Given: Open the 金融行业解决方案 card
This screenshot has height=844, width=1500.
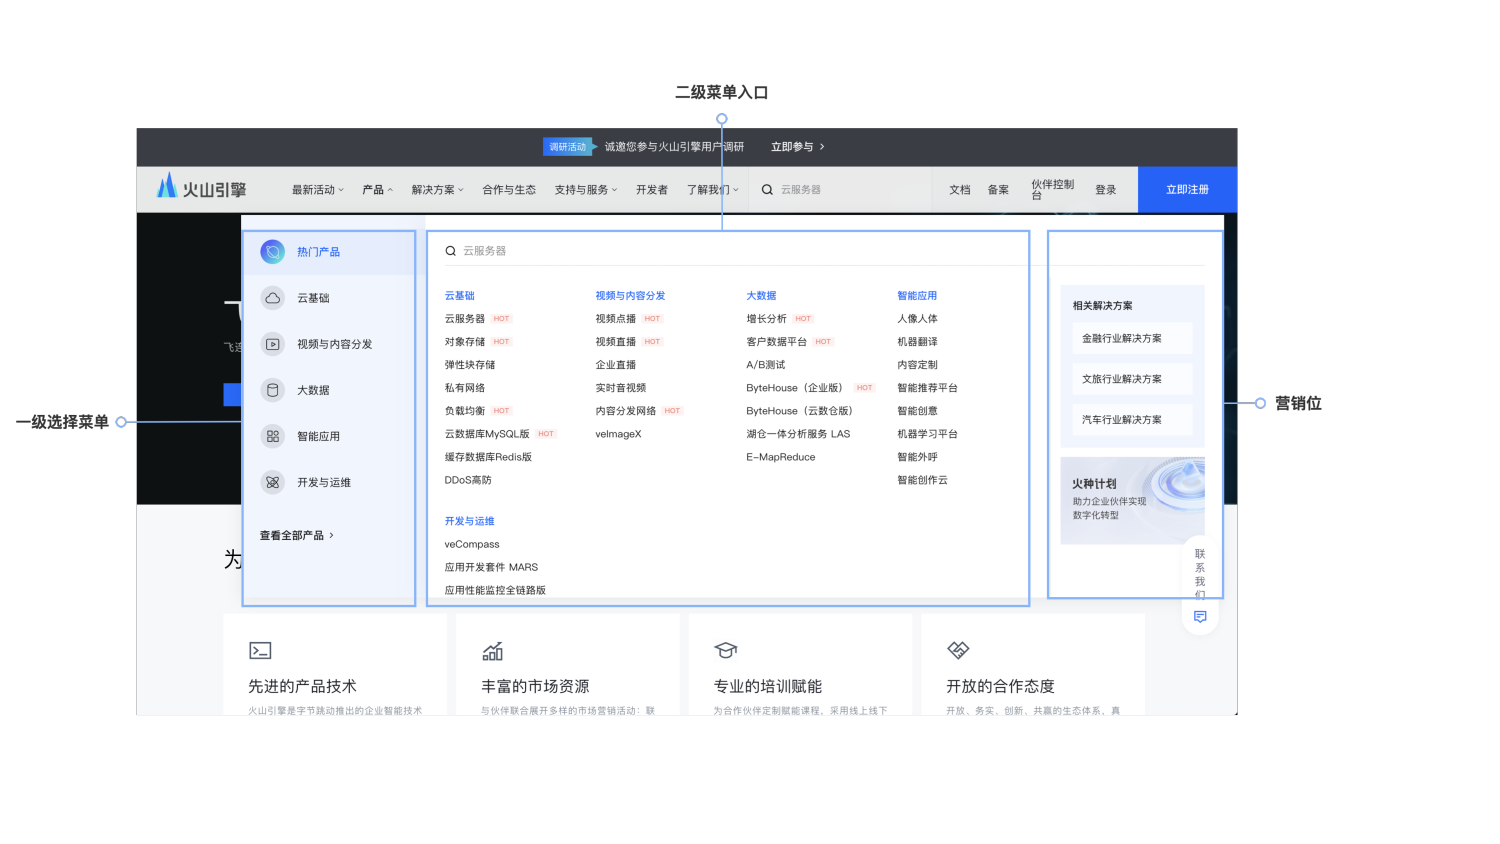Looking at the screenshot, I should point(1132,339).
